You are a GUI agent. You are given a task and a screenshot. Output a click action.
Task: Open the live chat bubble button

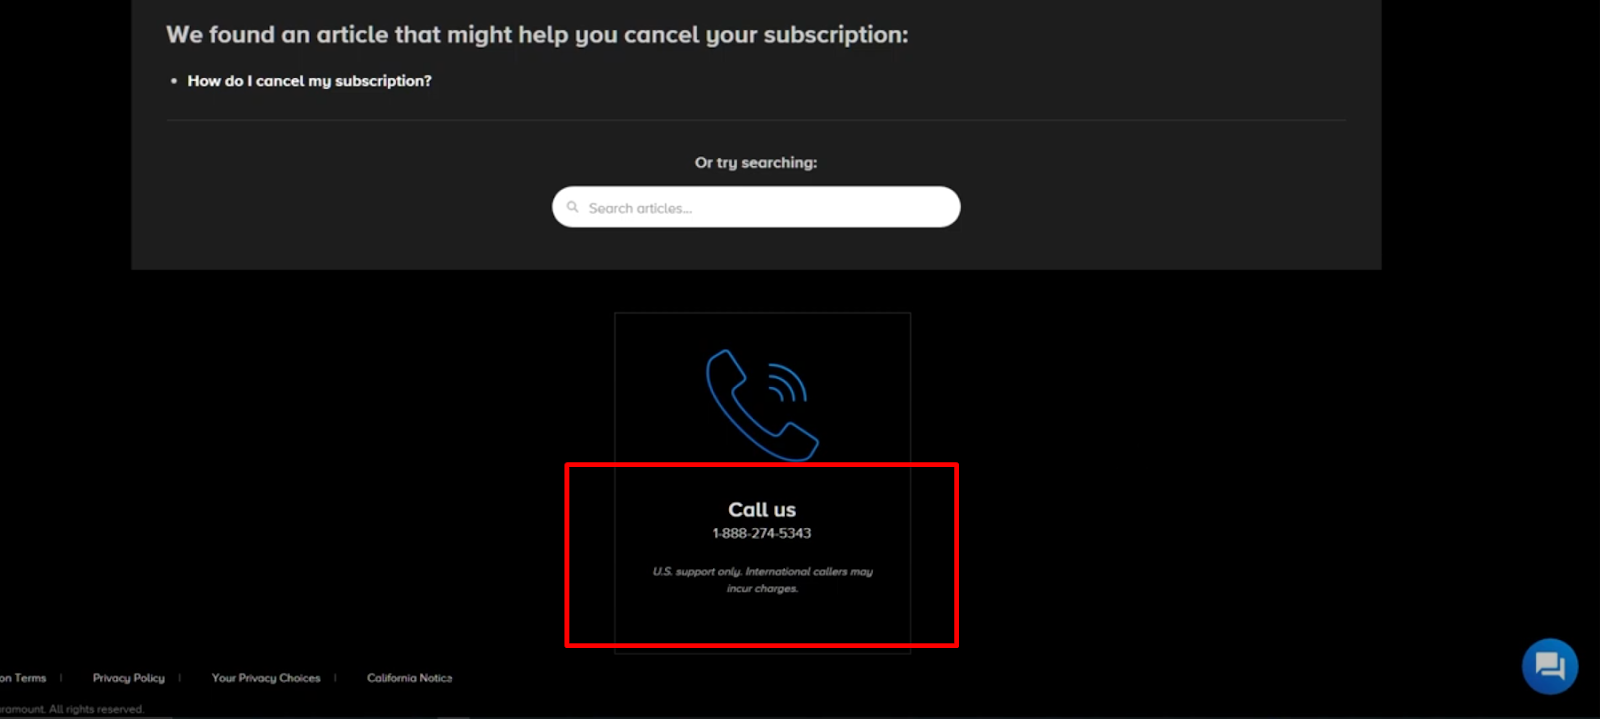[x=1549, y=666]
